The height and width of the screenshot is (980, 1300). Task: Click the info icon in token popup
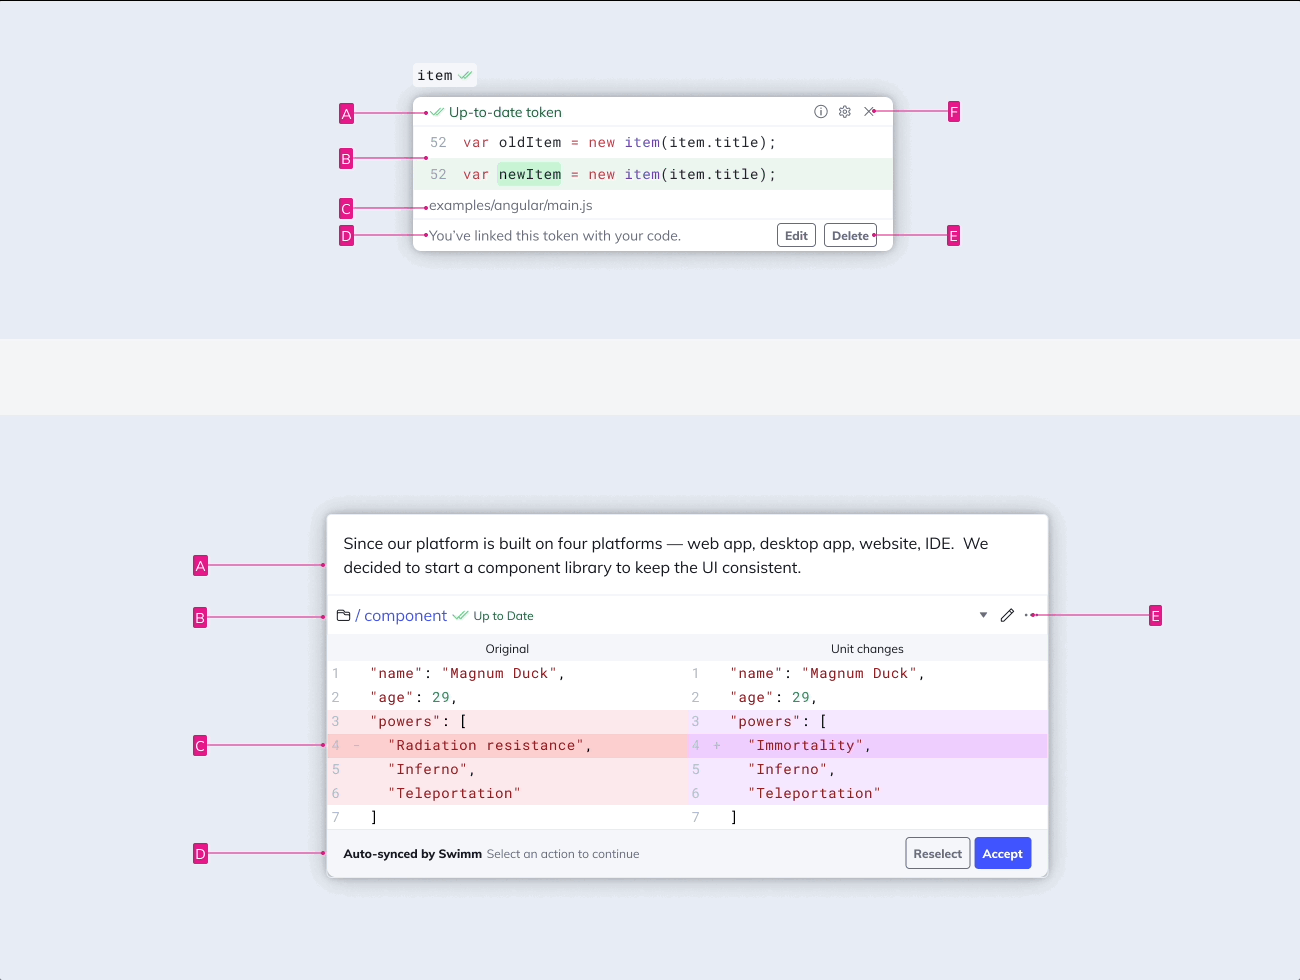pyautogui.click(x=820, y=112)
